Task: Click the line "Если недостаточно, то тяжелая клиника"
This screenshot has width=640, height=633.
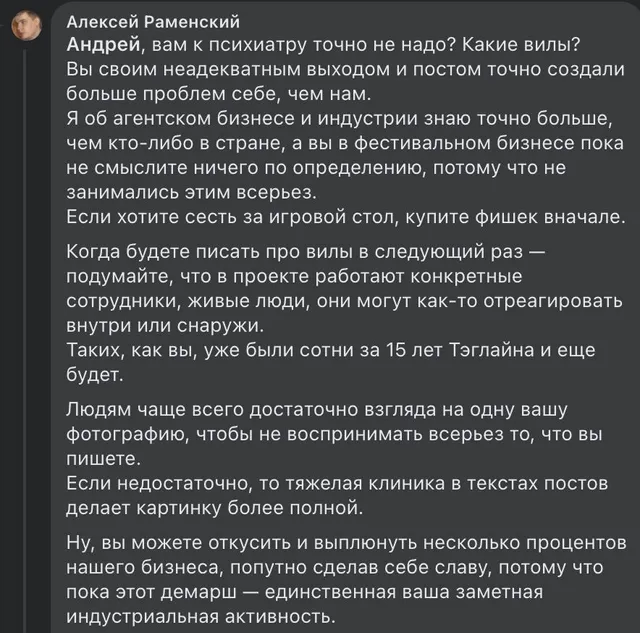Action: (x=337, y=484)
